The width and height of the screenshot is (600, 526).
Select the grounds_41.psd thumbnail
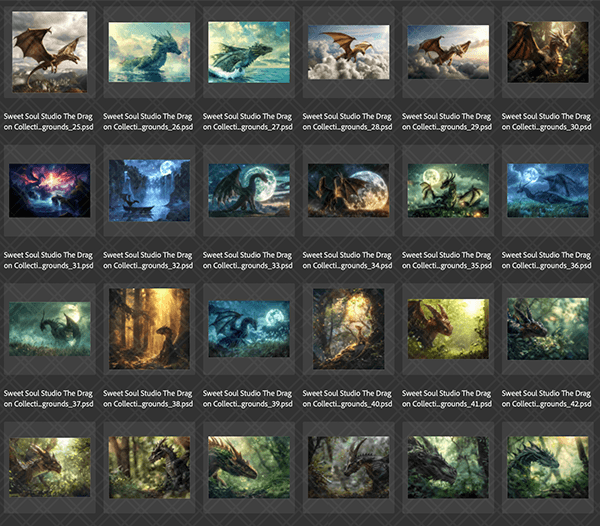pyautogui.click(x=448, y=329)
